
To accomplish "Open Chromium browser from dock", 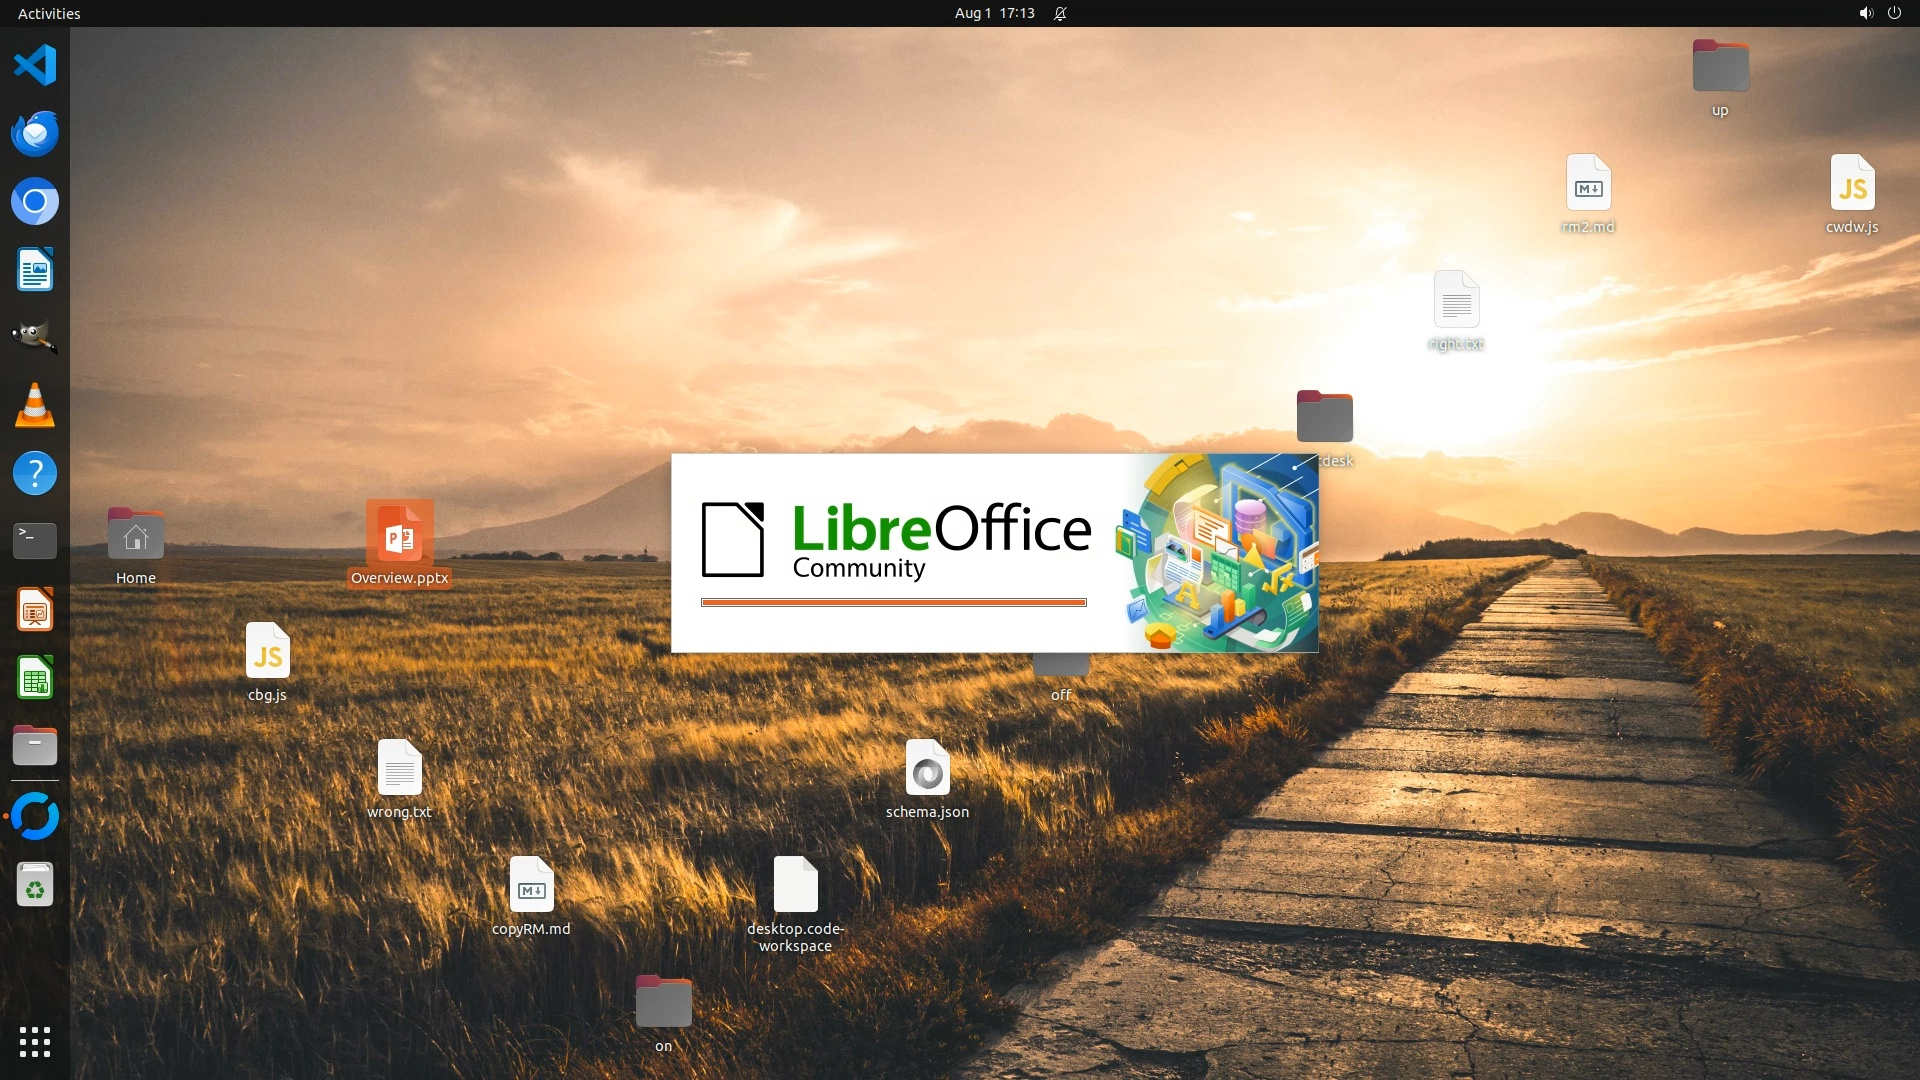I will [35, 202].
